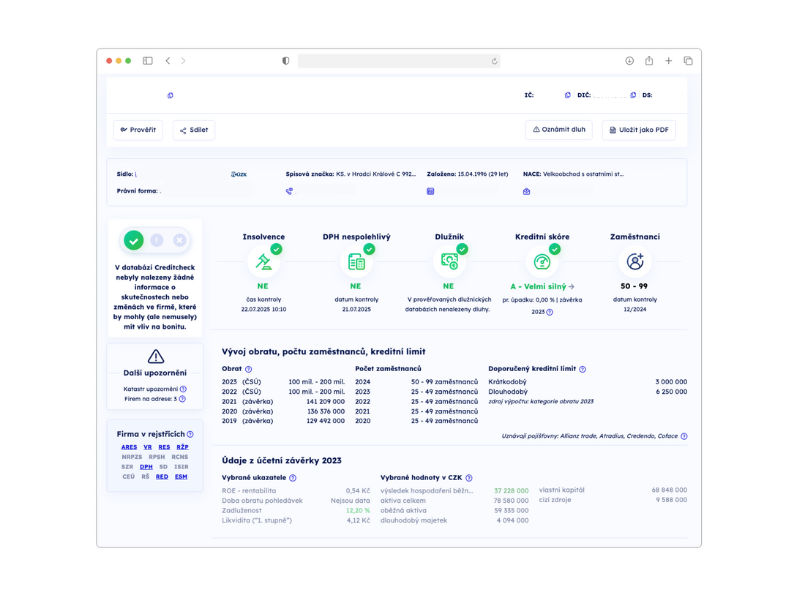This screenshot has width=800, height=600.
Task: Open the Kreditní skóre gauge icon
Action: click(x=542, y=262)
